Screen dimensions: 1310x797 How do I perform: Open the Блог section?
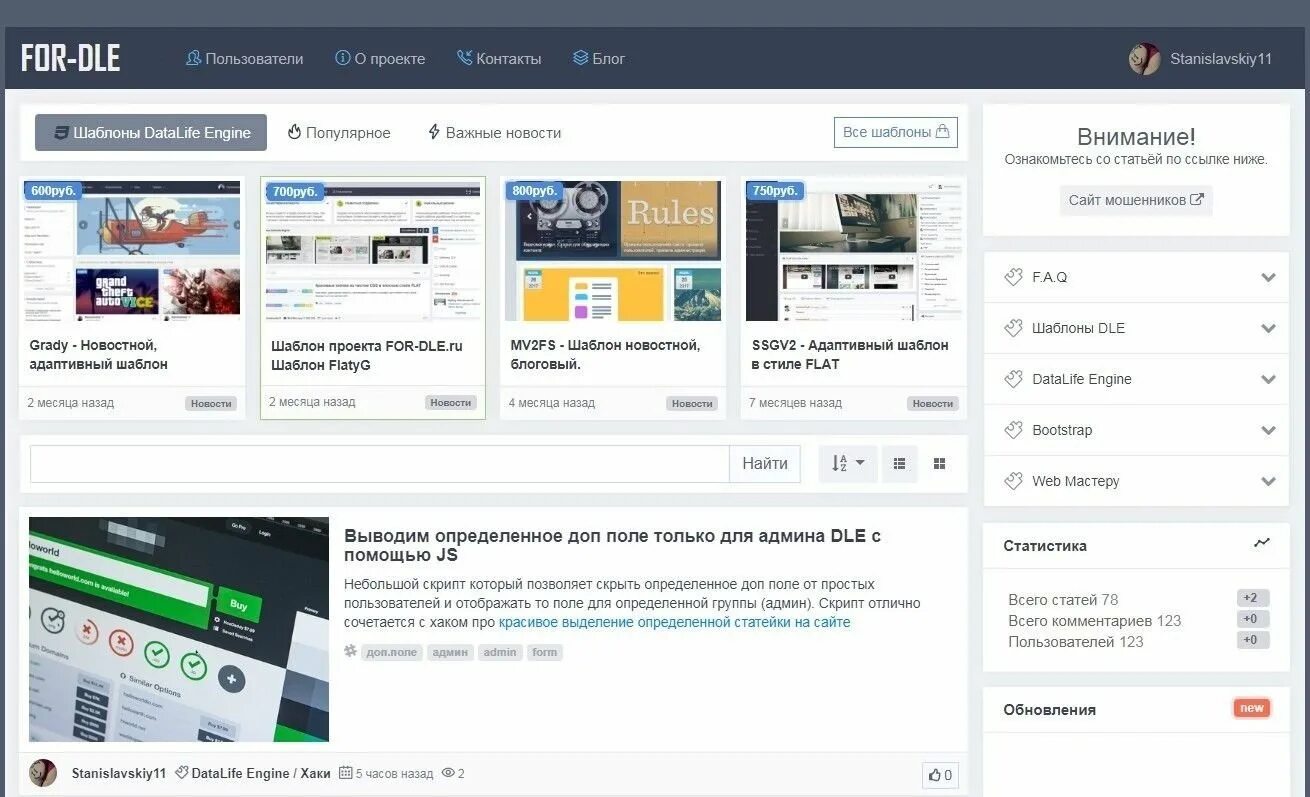[x=599, y=59]
